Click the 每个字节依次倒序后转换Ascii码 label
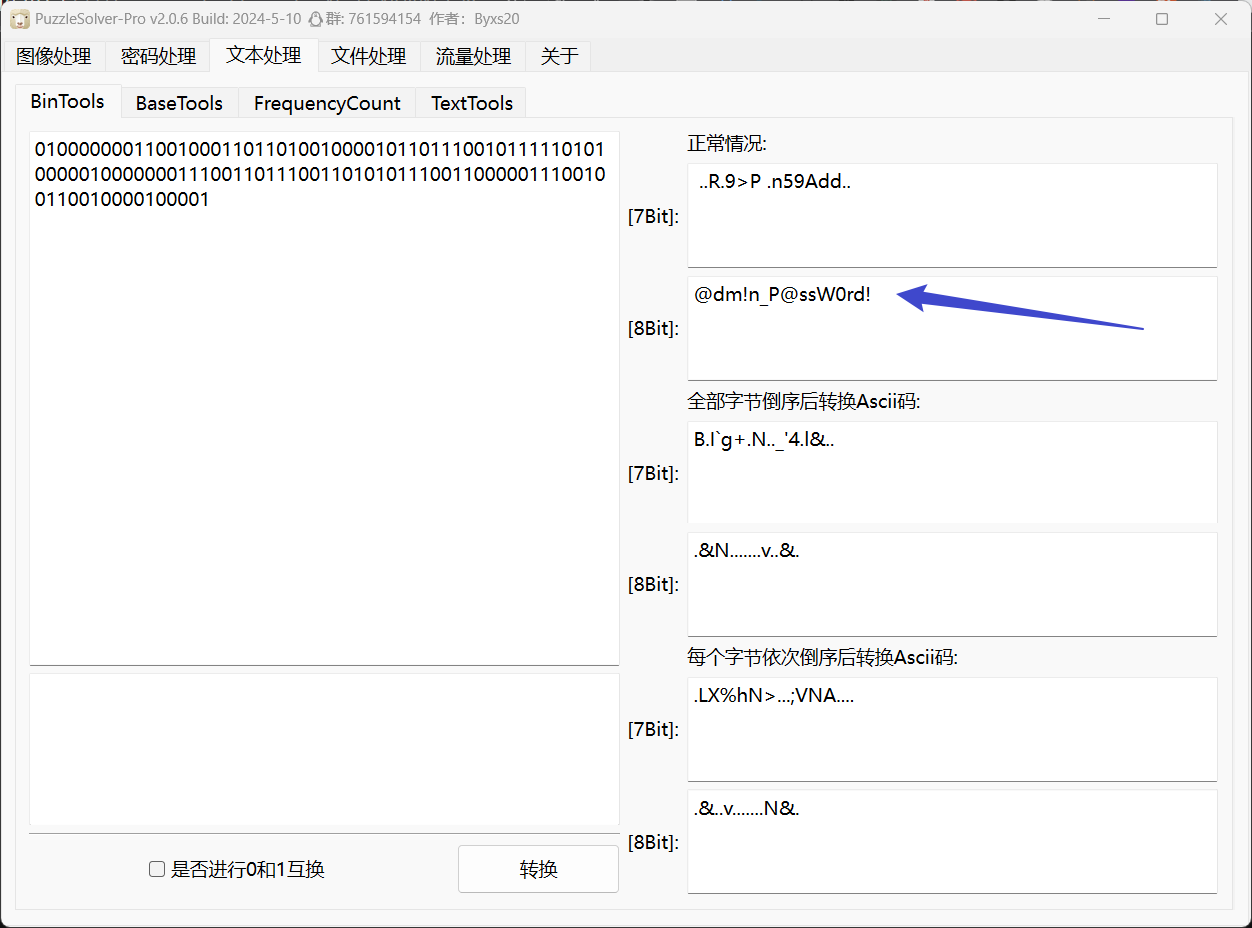This screenshot has height=928, width=1252. tap(823, 657)
